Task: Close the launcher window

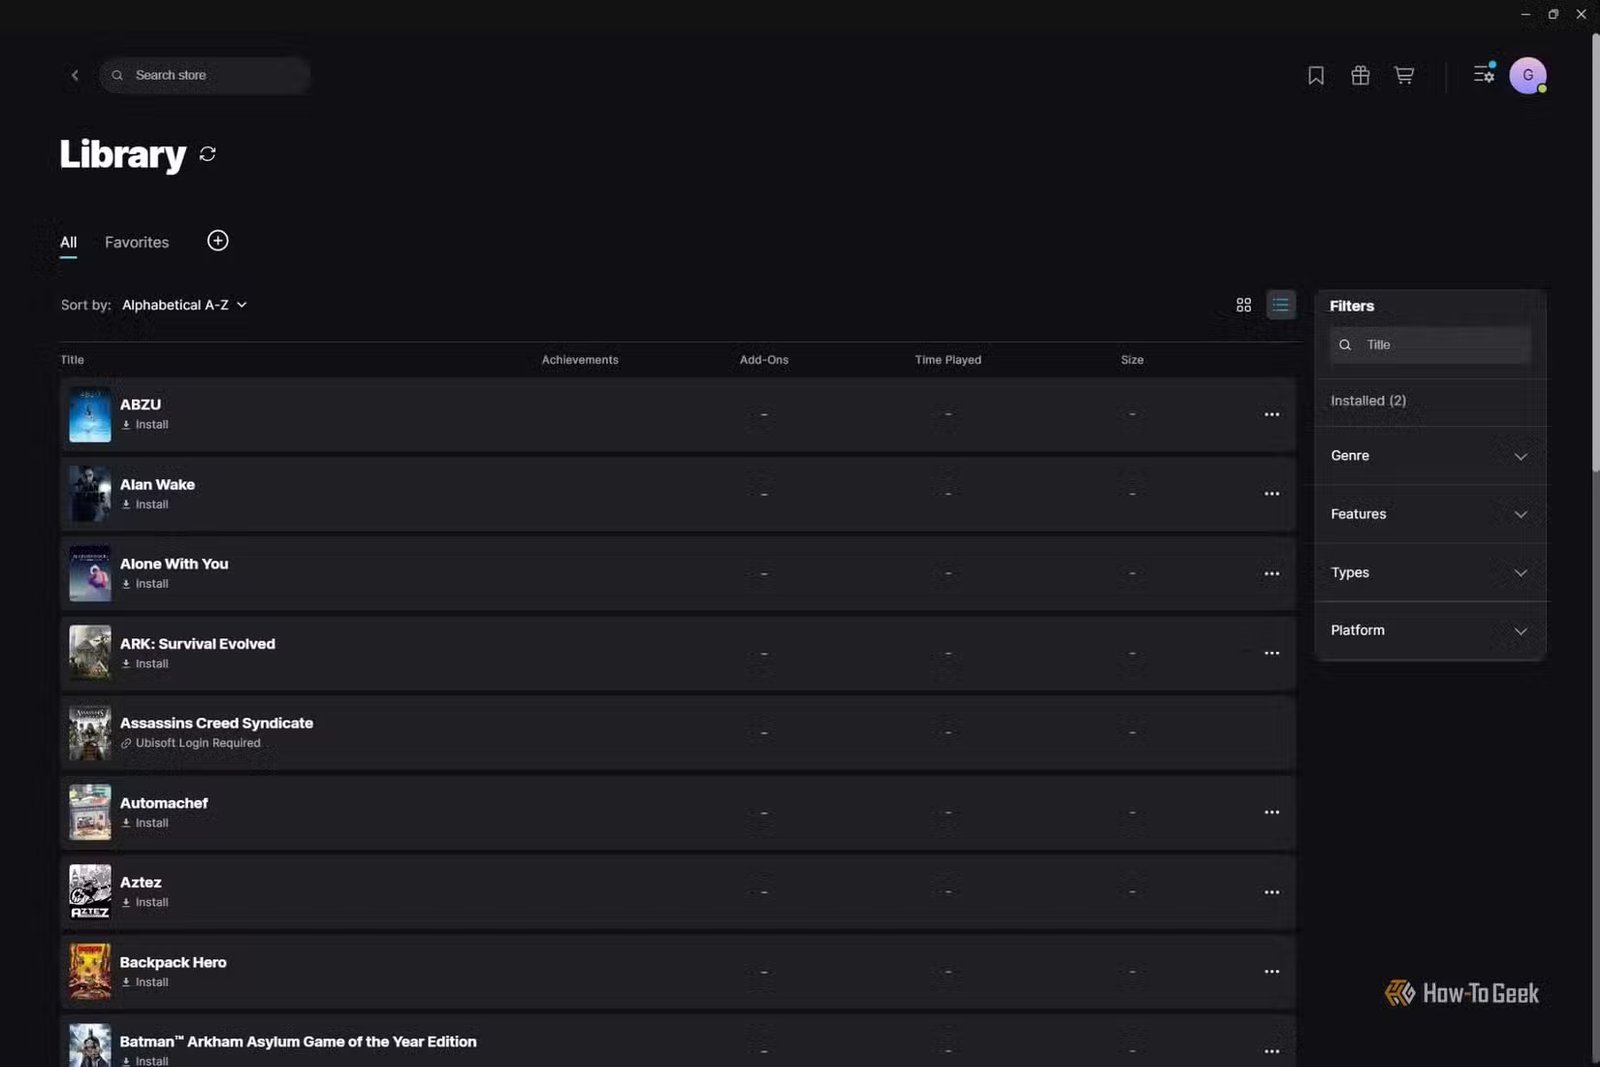Action: point(1581,14)
